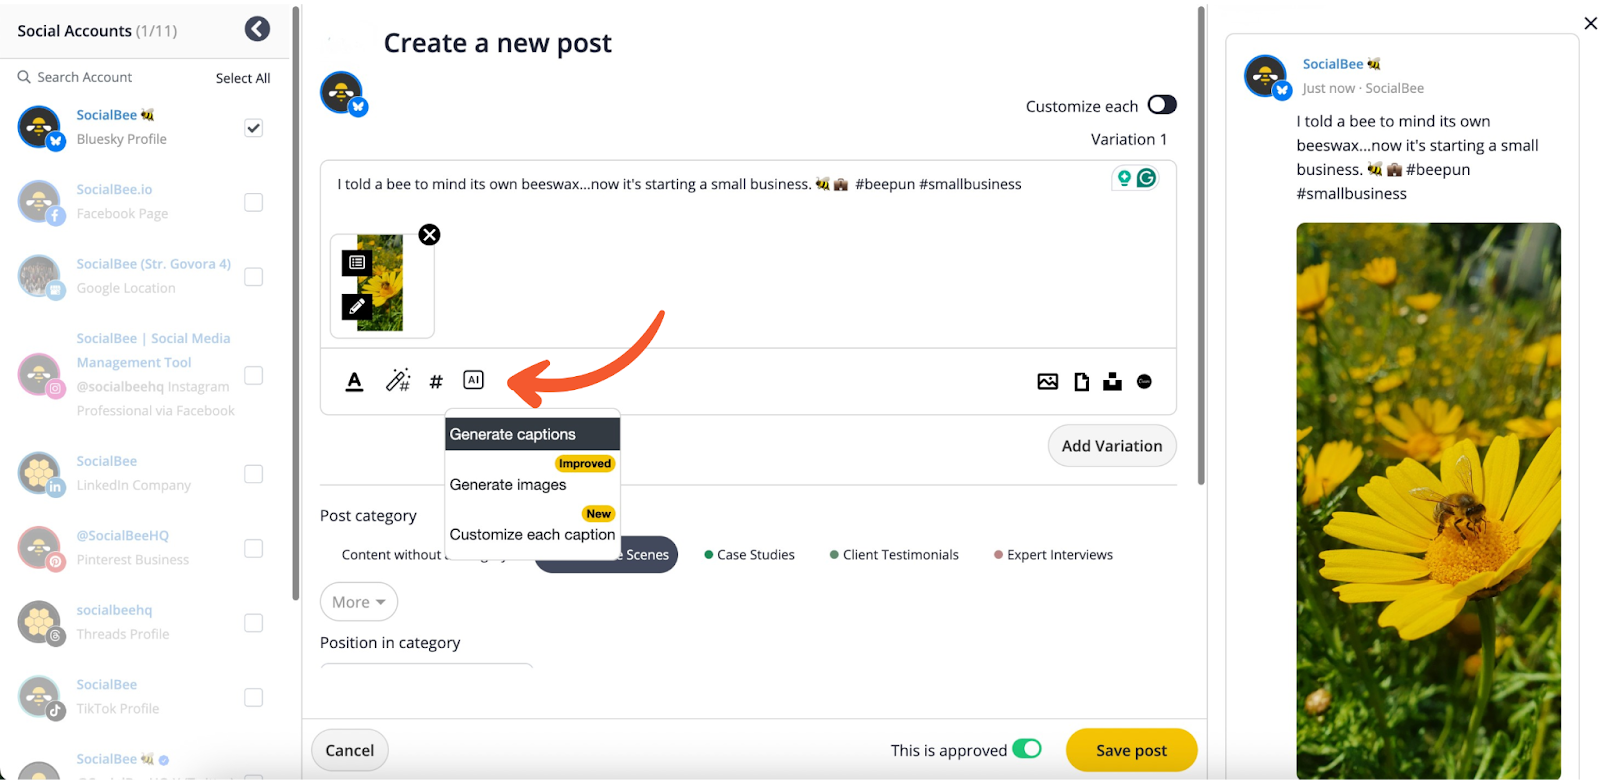Viewport: 1600px width, 784px height.
Task: Click the Canva icon in the toolbar
Action: 1145,381
